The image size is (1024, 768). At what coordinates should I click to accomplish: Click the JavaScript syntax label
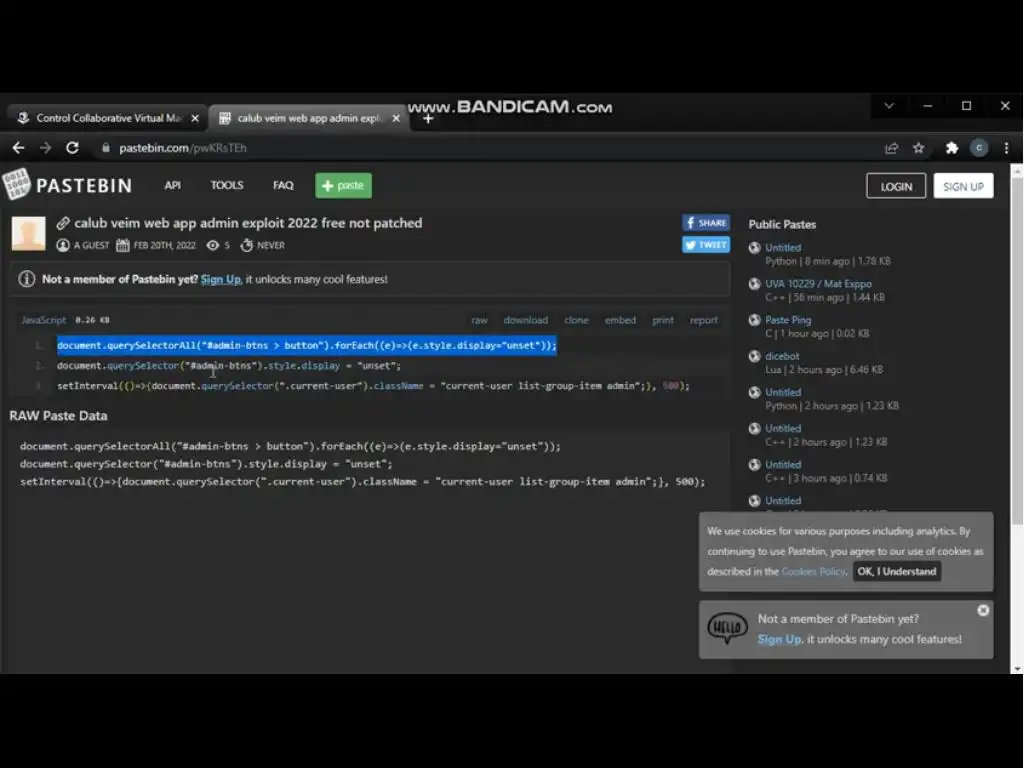44,320
